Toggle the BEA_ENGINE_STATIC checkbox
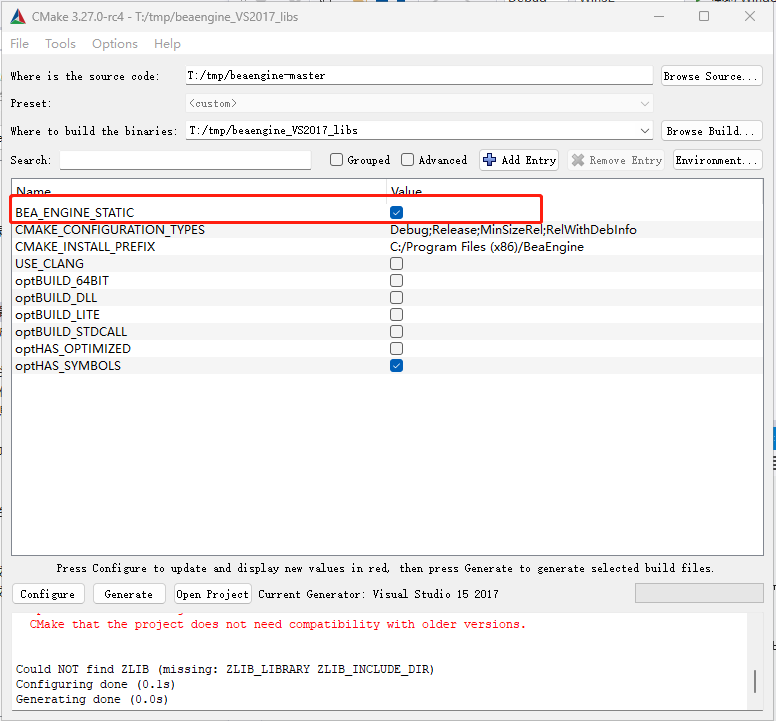 coord(397,212)
